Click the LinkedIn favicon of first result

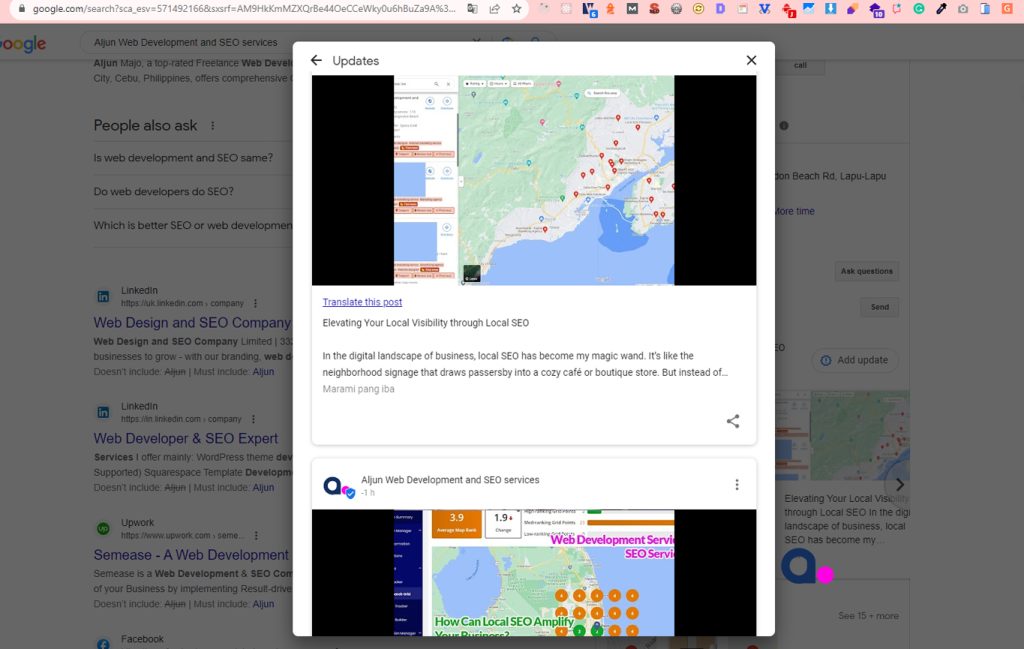[x=103, y=296]
